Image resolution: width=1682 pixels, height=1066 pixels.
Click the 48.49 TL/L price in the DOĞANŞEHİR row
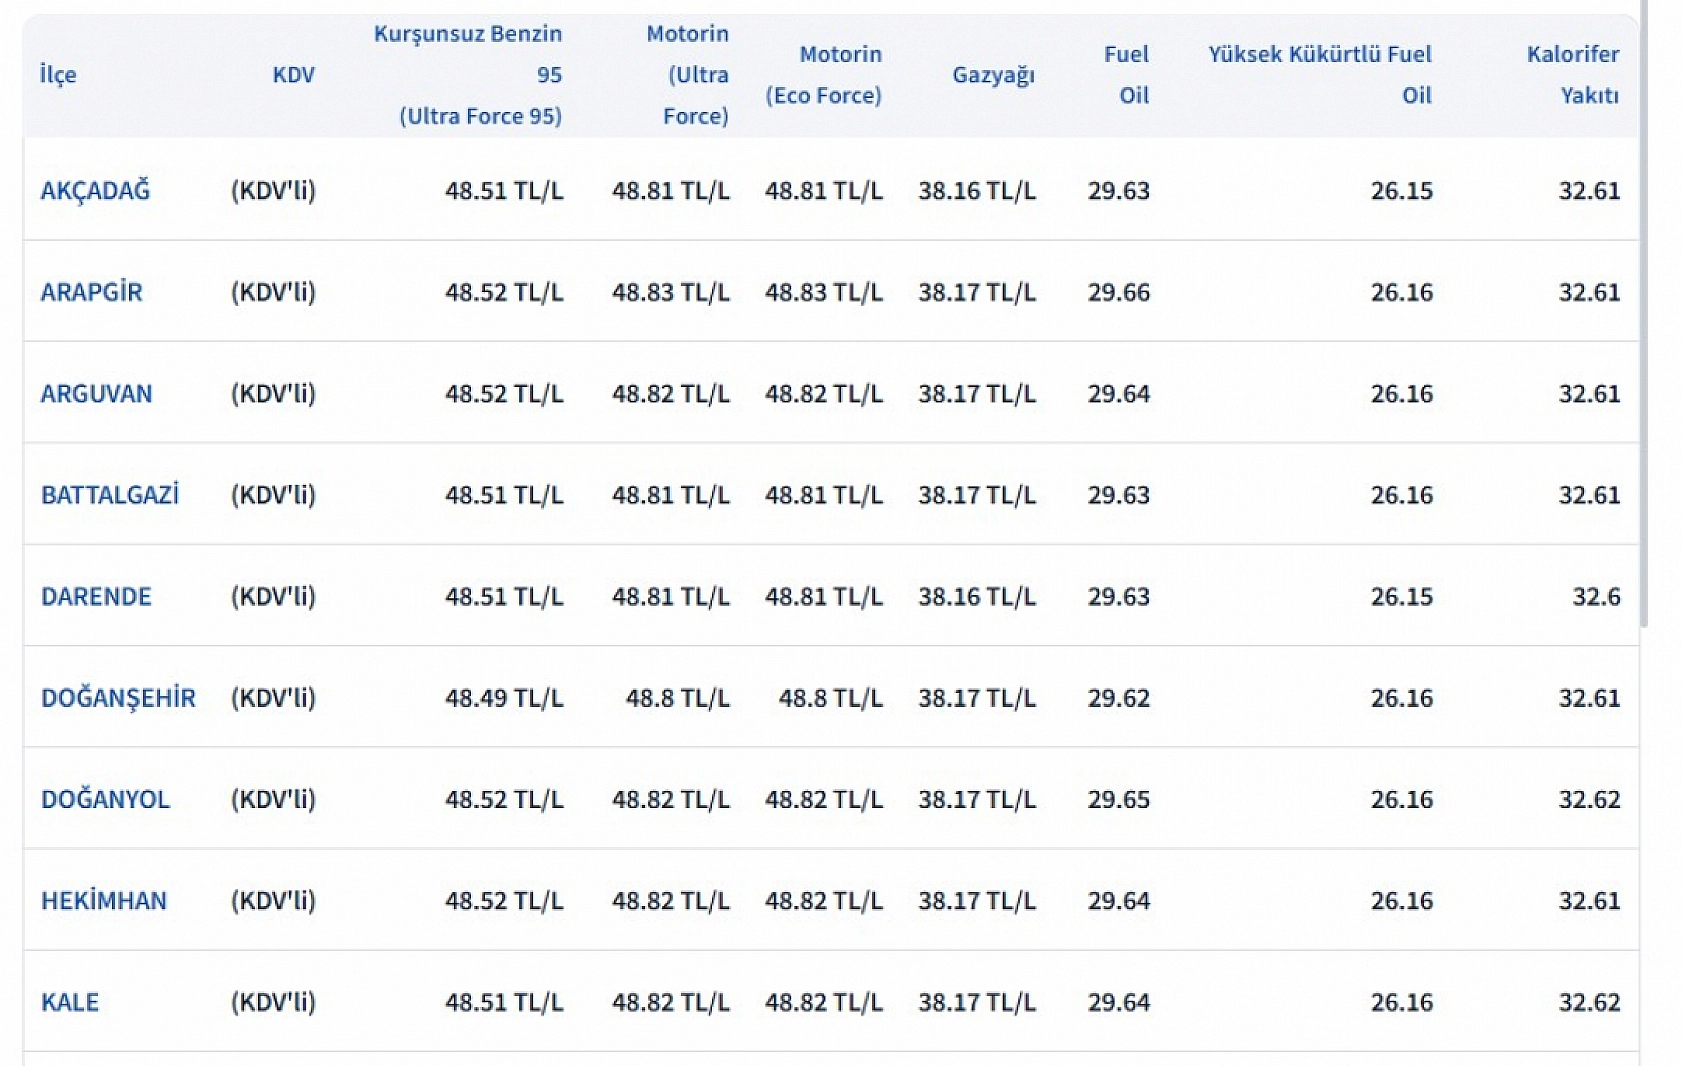point(504,698)
